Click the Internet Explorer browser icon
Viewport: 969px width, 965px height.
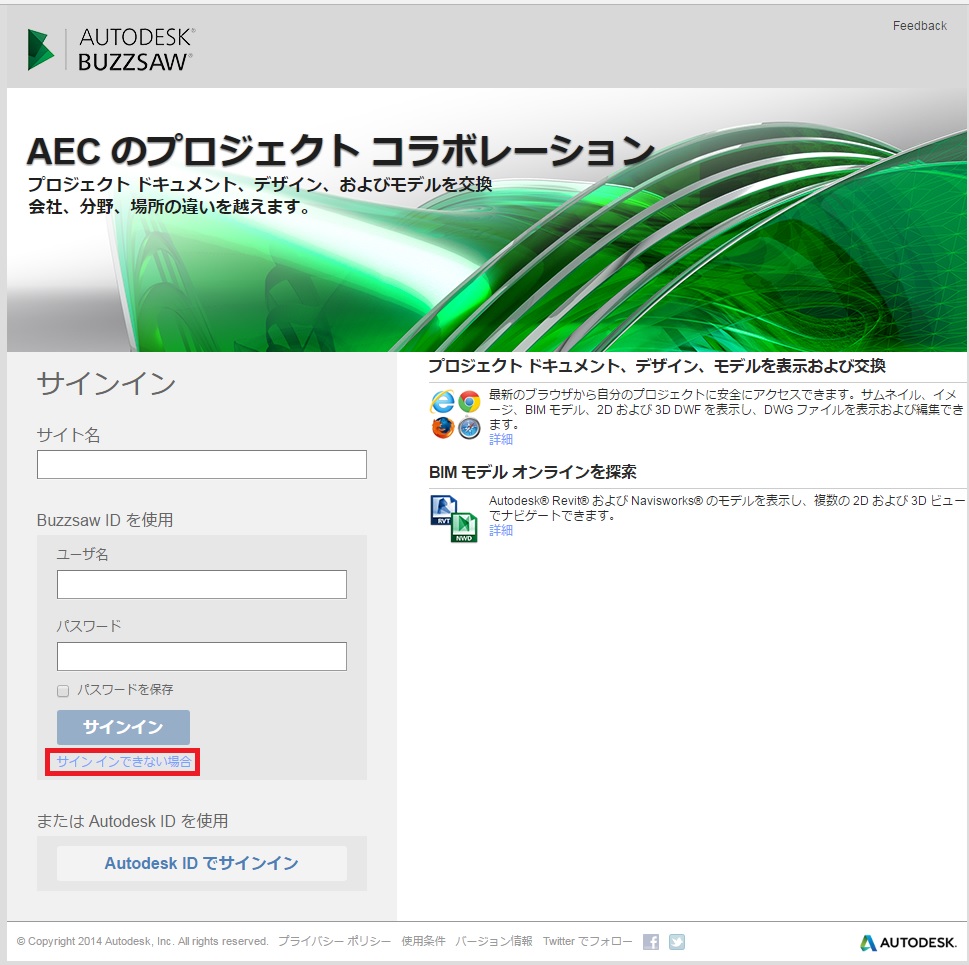click(x=442, y=402)
